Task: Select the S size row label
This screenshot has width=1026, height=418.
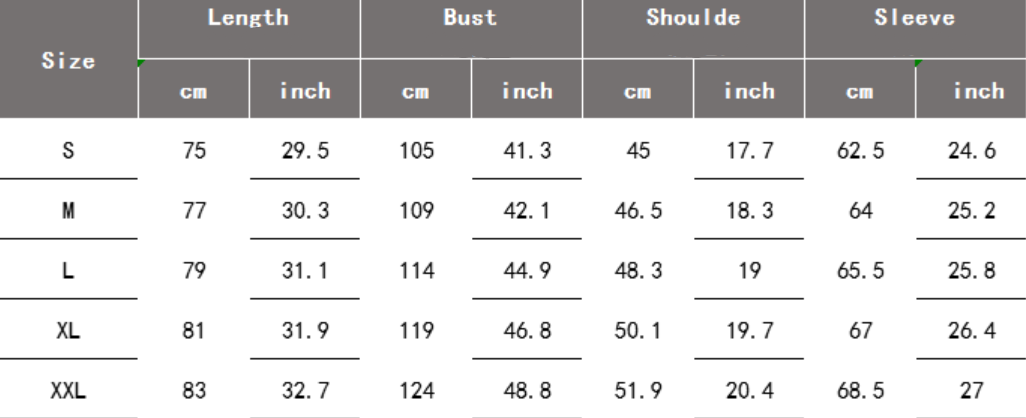Action: pos(67,152)
